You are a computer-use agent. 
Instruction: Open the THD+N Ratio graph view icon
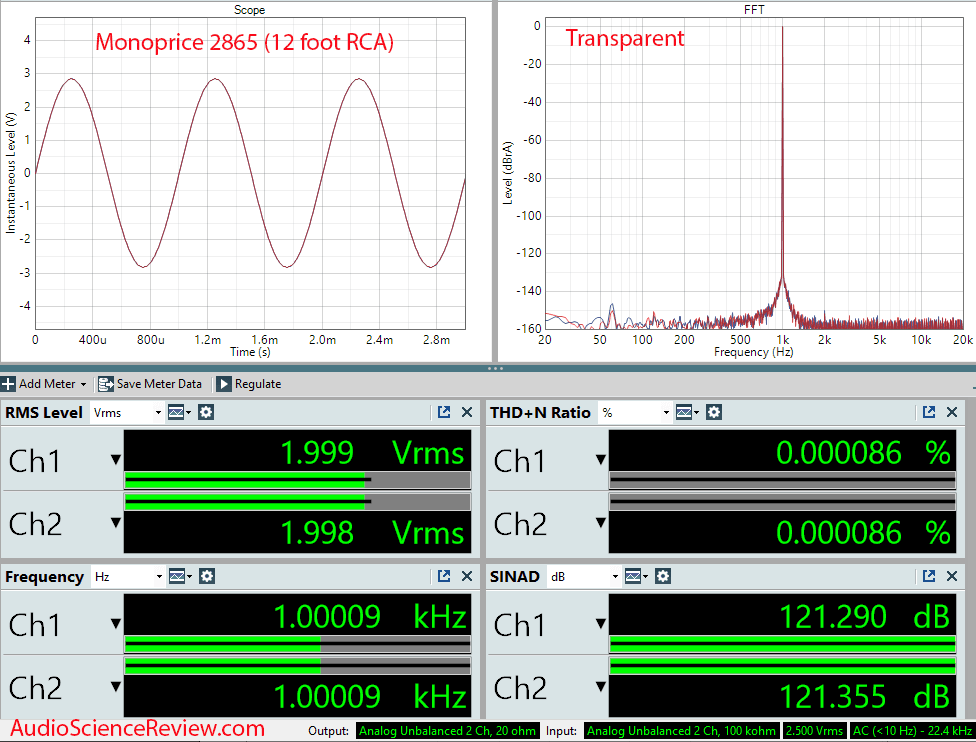pyautogui.click(x=687, y=412)
